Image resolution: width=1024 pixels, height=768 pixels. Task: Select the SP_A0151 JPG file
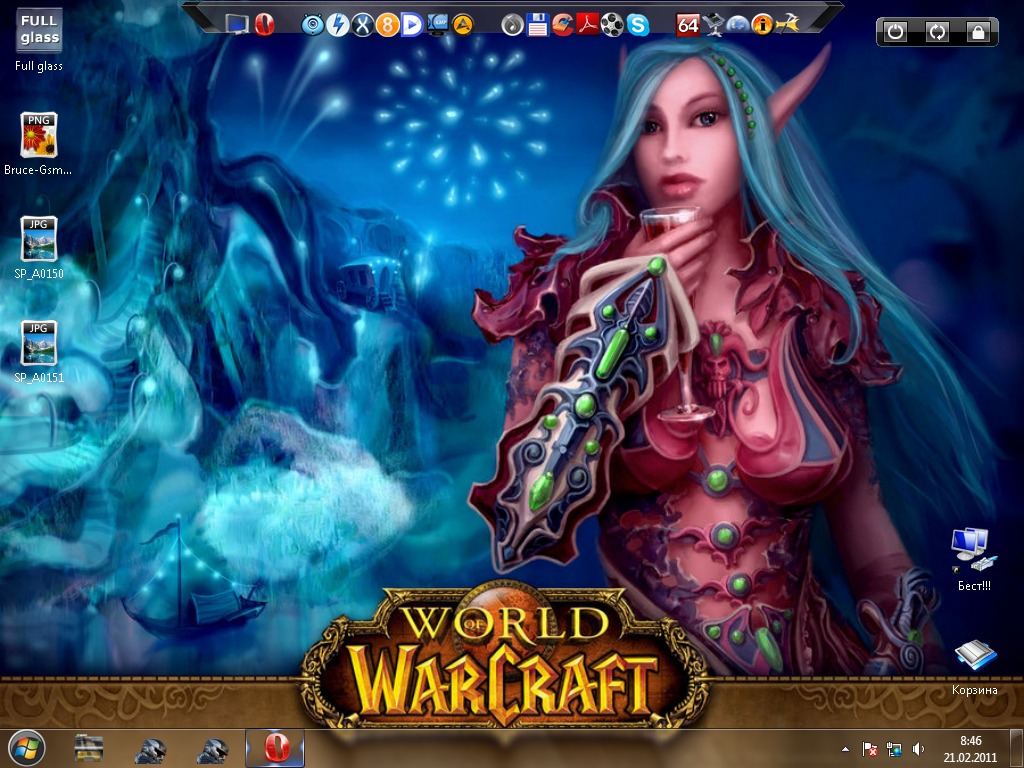(x=39, y=351)
